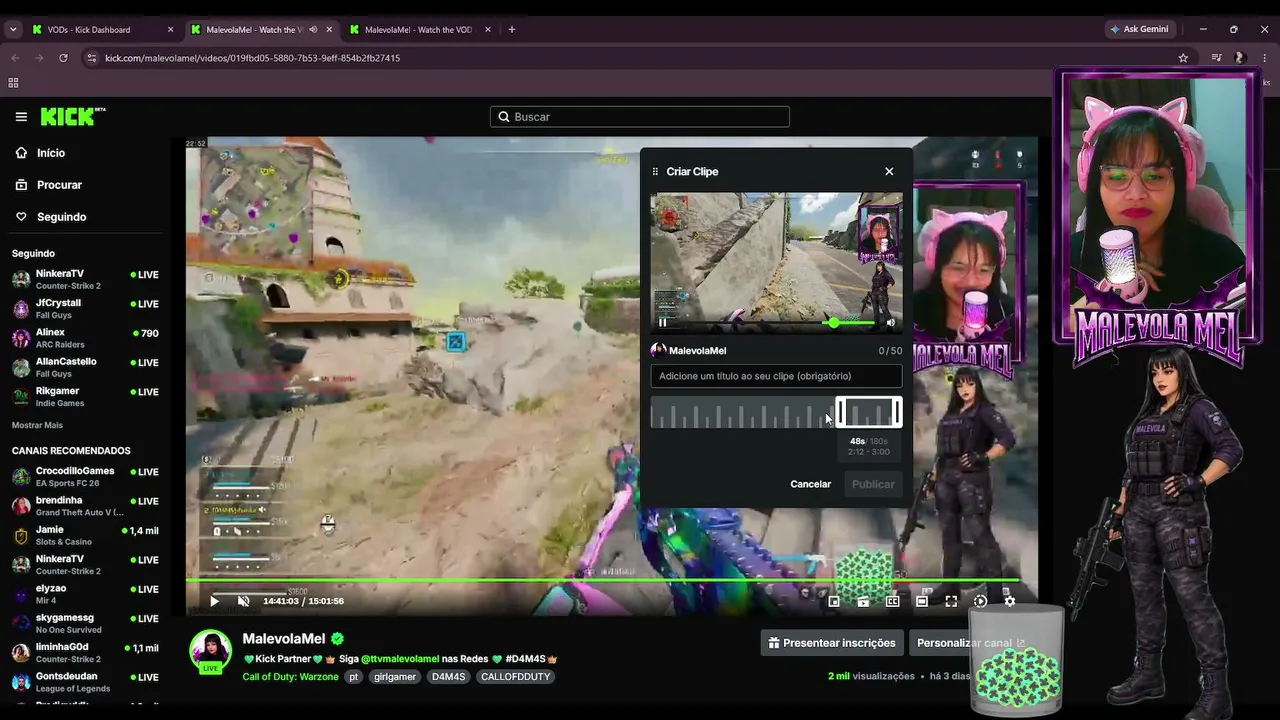Open skygamessg recommended channel

click(x=85, y=623)
